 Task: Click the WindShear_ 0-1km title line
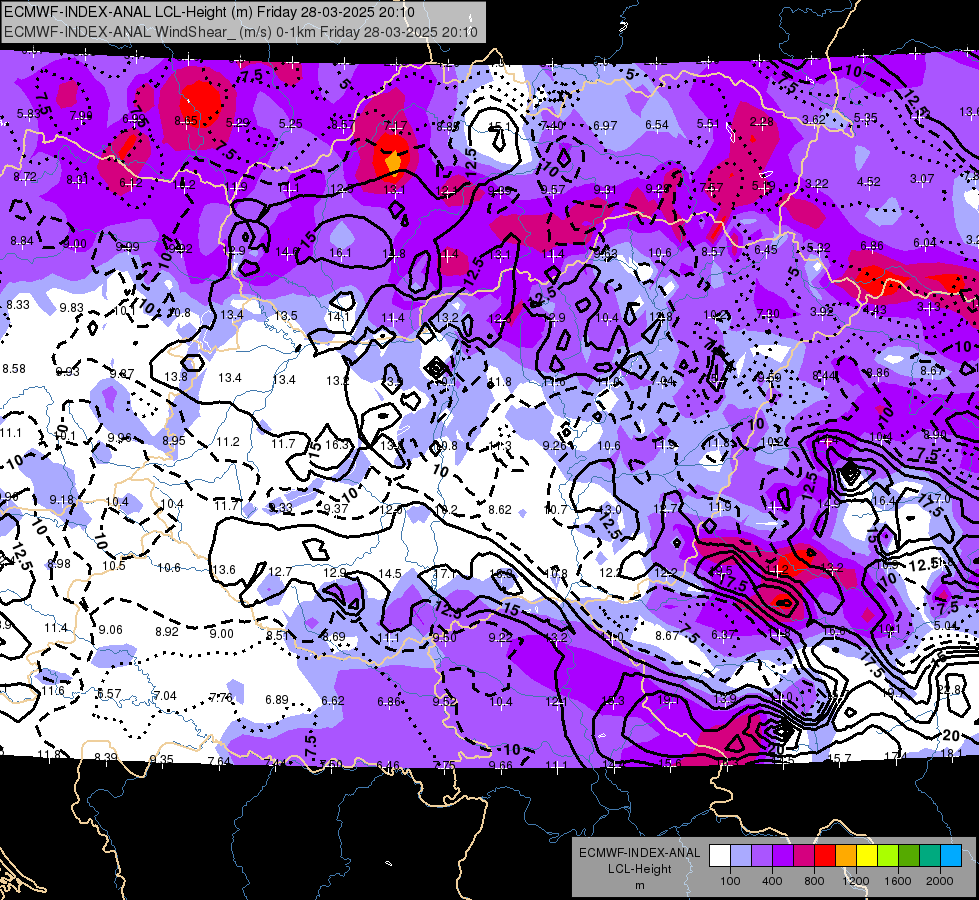pos(240,32)
